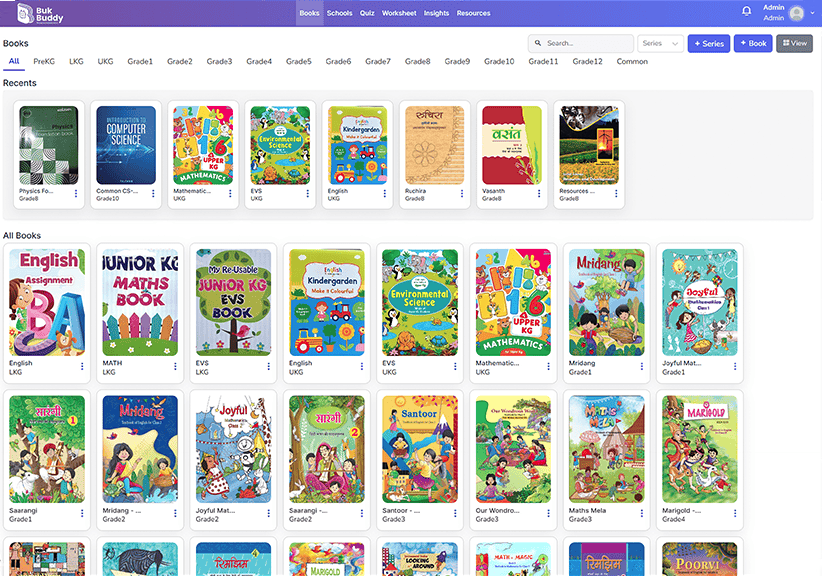Open the Marigold Grade4 book cover

pos(700,449)
